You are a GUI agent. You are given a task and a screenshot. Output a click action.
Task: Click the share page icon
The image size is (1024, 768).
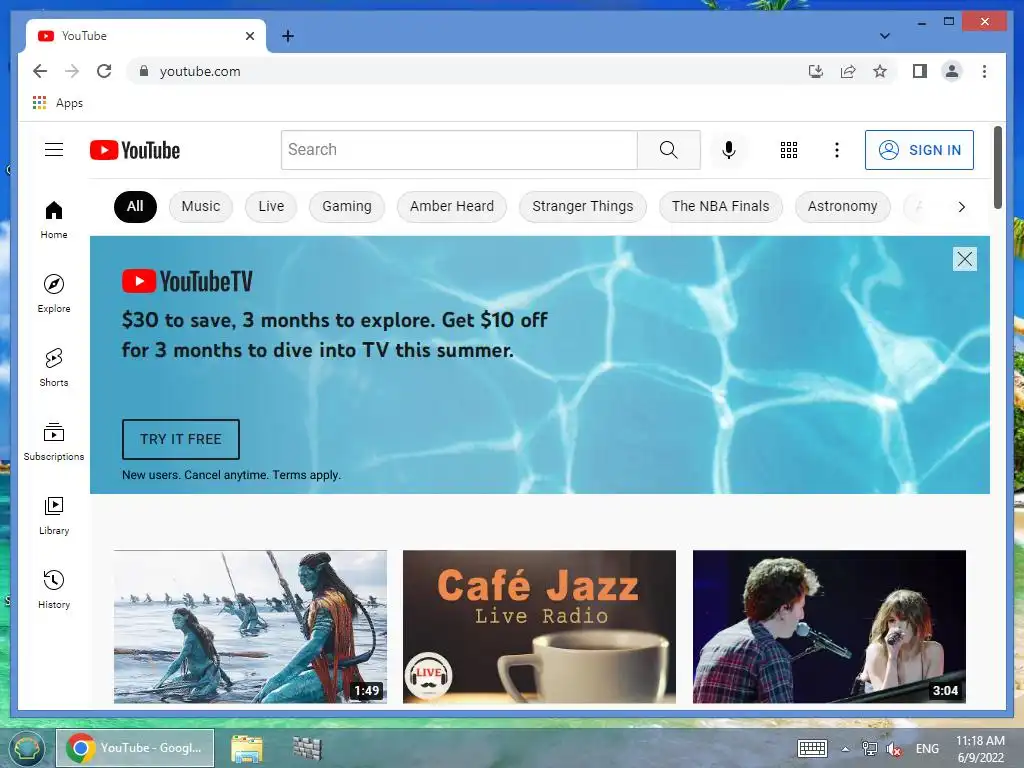click(848, 71)
